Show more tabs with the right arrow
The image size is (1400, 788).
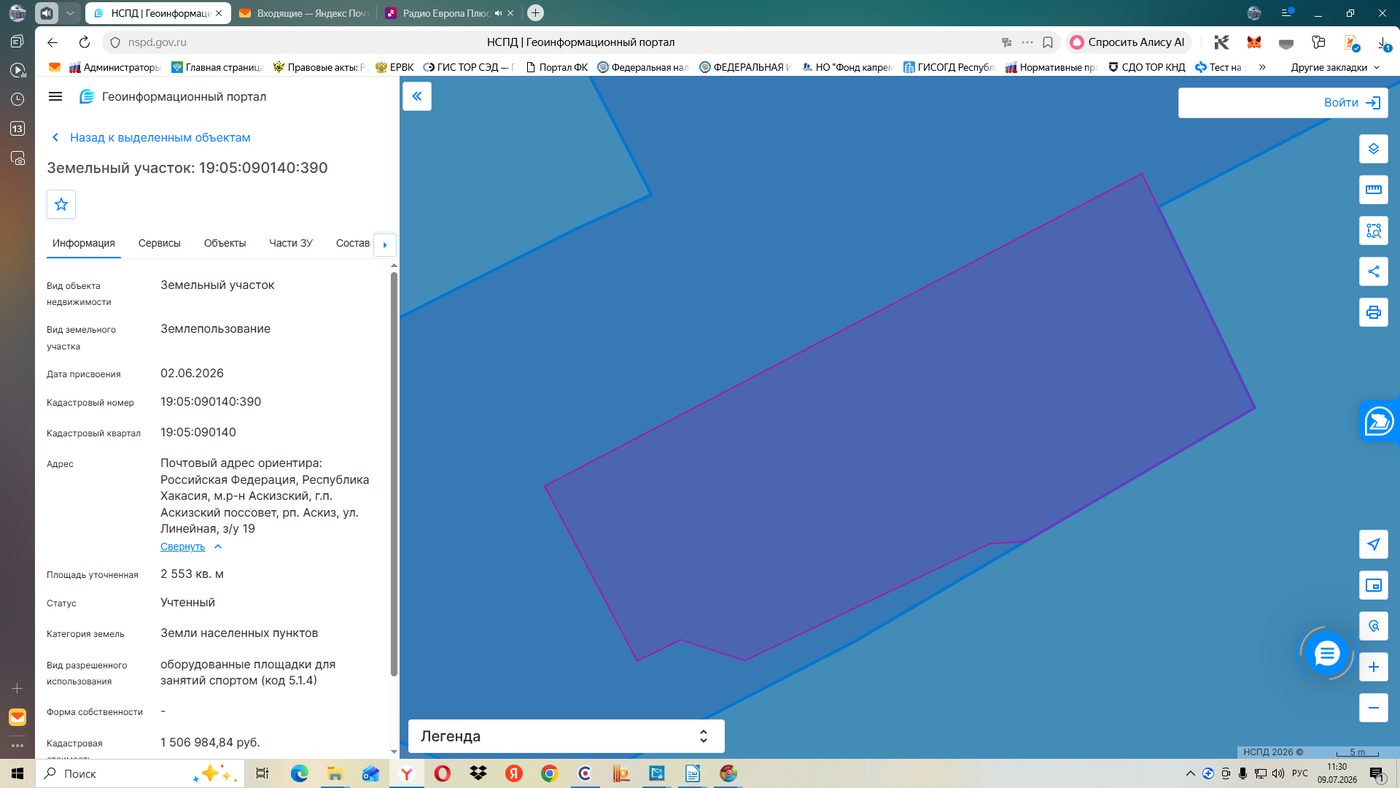point(385,245)
